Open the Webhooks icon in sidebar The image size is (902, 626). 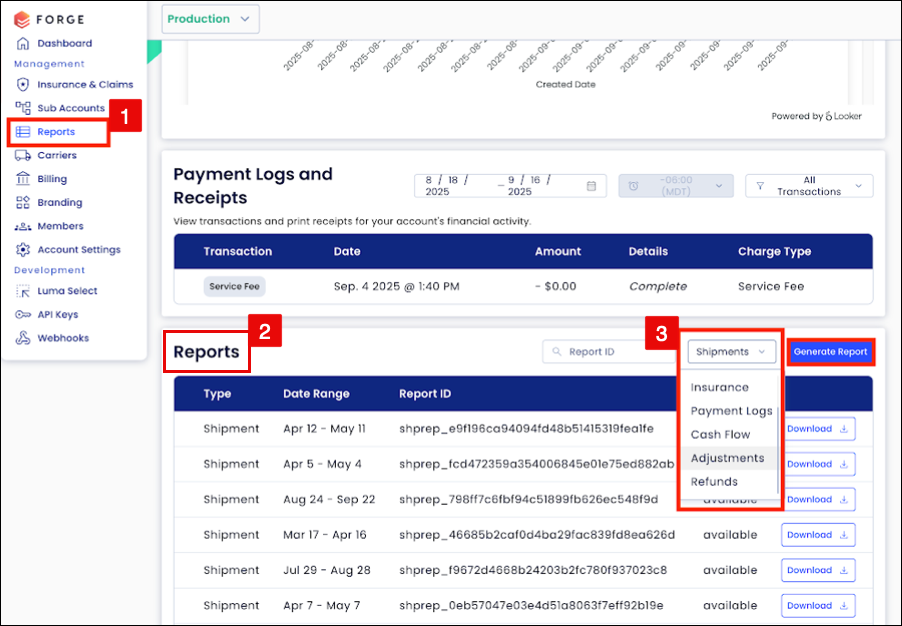(x=23, y=339)
